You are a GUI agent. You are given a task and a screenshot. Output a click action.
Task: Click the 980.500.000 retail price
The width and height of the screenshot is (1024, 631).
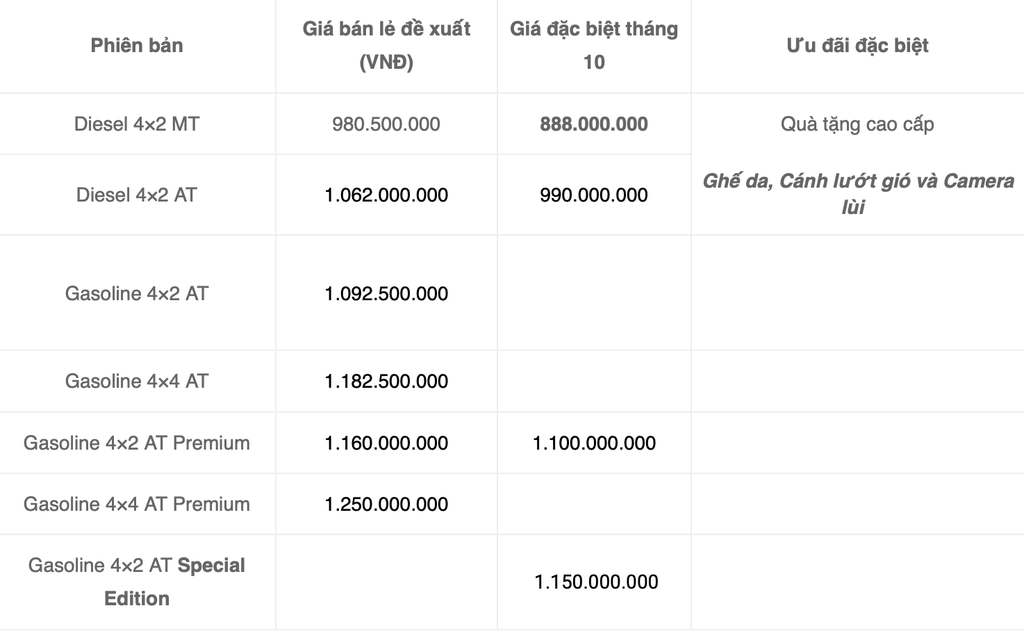[x=386, y=124]
